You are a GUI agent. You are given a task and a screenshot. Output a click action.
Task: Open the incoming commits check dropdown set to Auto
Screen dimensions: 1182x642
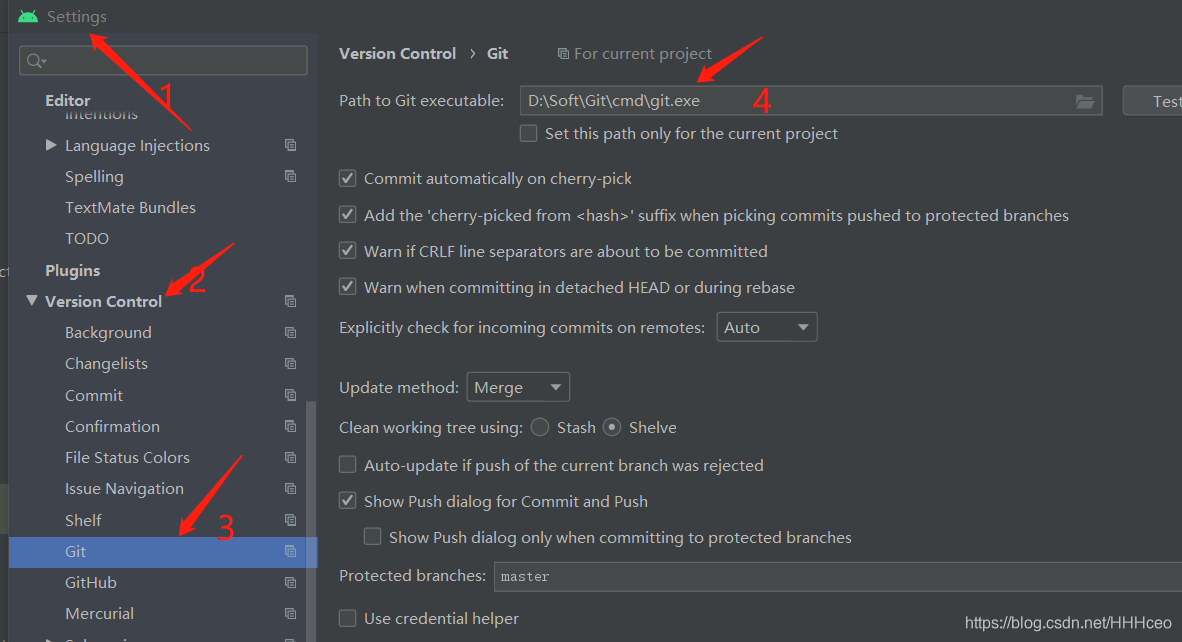coord(767,326)
